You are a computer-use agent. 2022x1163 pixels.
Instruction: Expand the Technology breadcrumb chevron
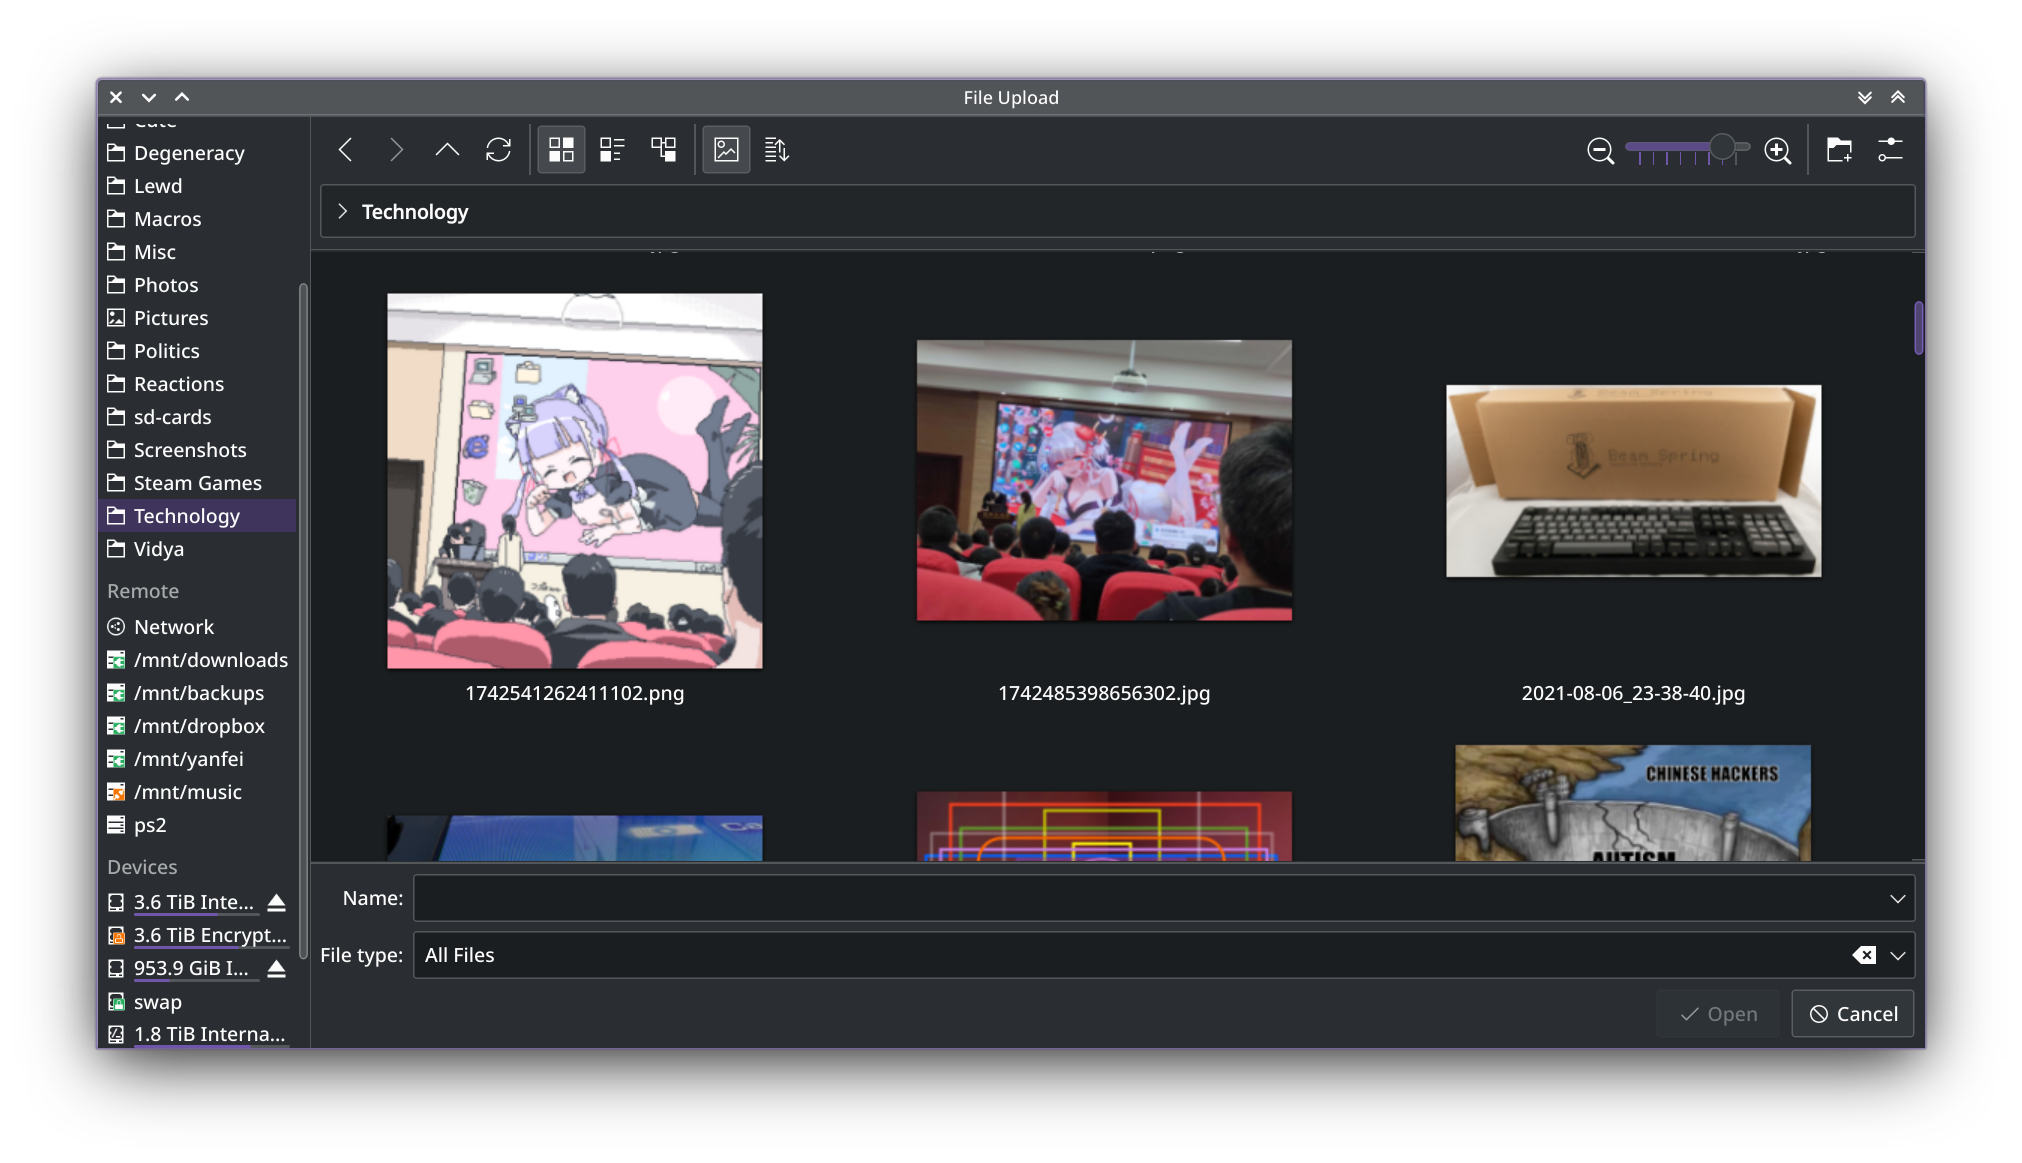pos(343,211)
